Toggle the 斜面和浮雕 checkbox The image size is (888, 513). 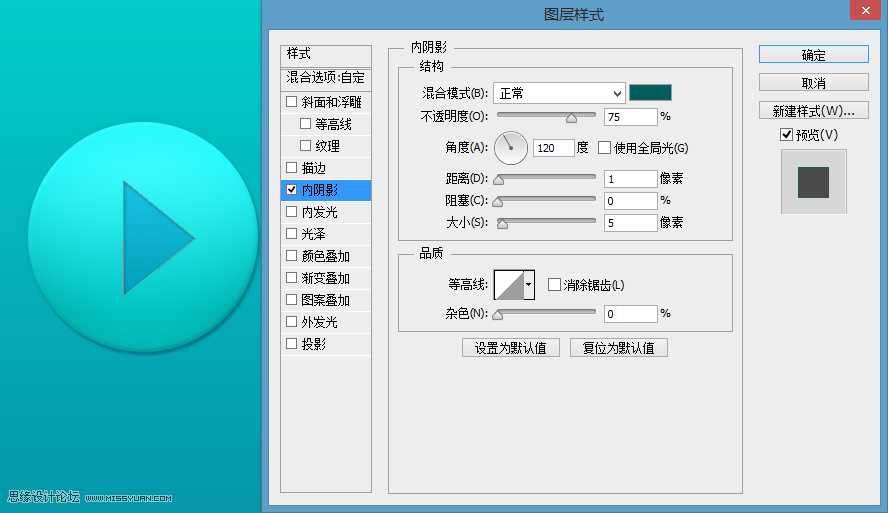tap(291, 102)
